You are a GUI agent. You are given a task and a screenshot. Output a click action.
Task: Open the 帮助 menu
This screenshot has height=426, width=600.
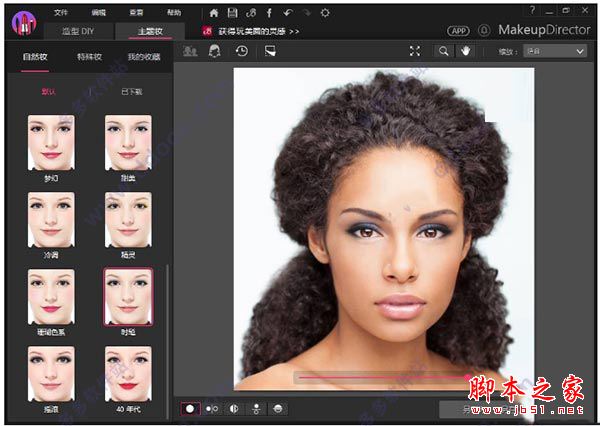pos(174,13)
